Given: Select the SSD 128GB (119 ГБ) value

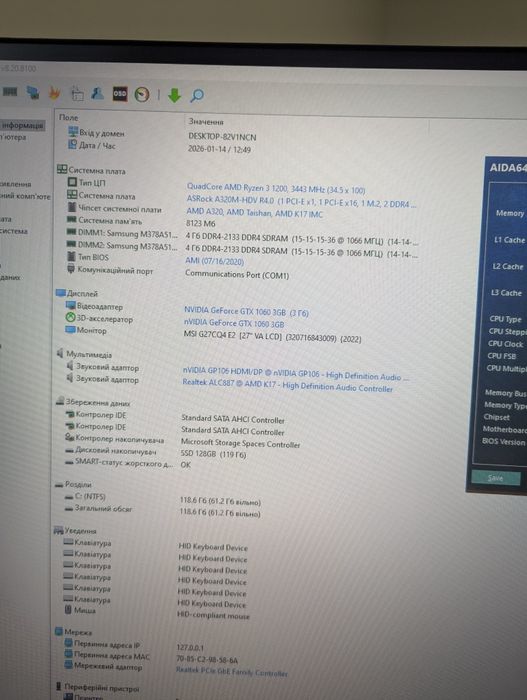Looking at the screenshot, I should [x=213, y=454].
